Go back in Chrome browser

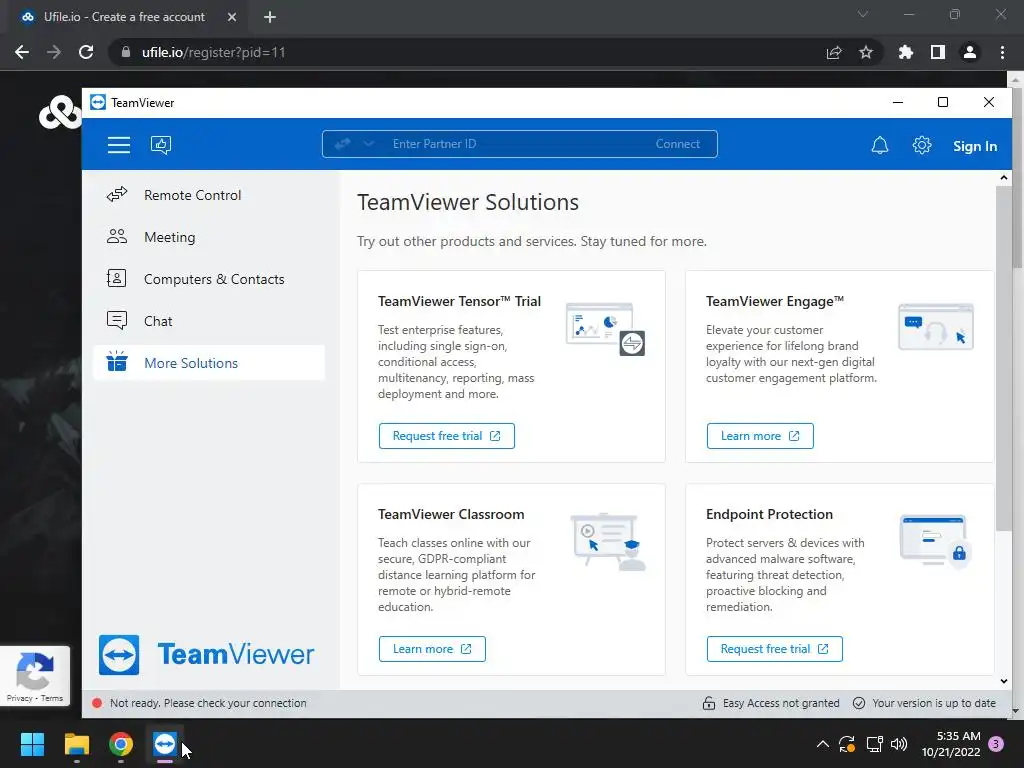pos(22,52)
